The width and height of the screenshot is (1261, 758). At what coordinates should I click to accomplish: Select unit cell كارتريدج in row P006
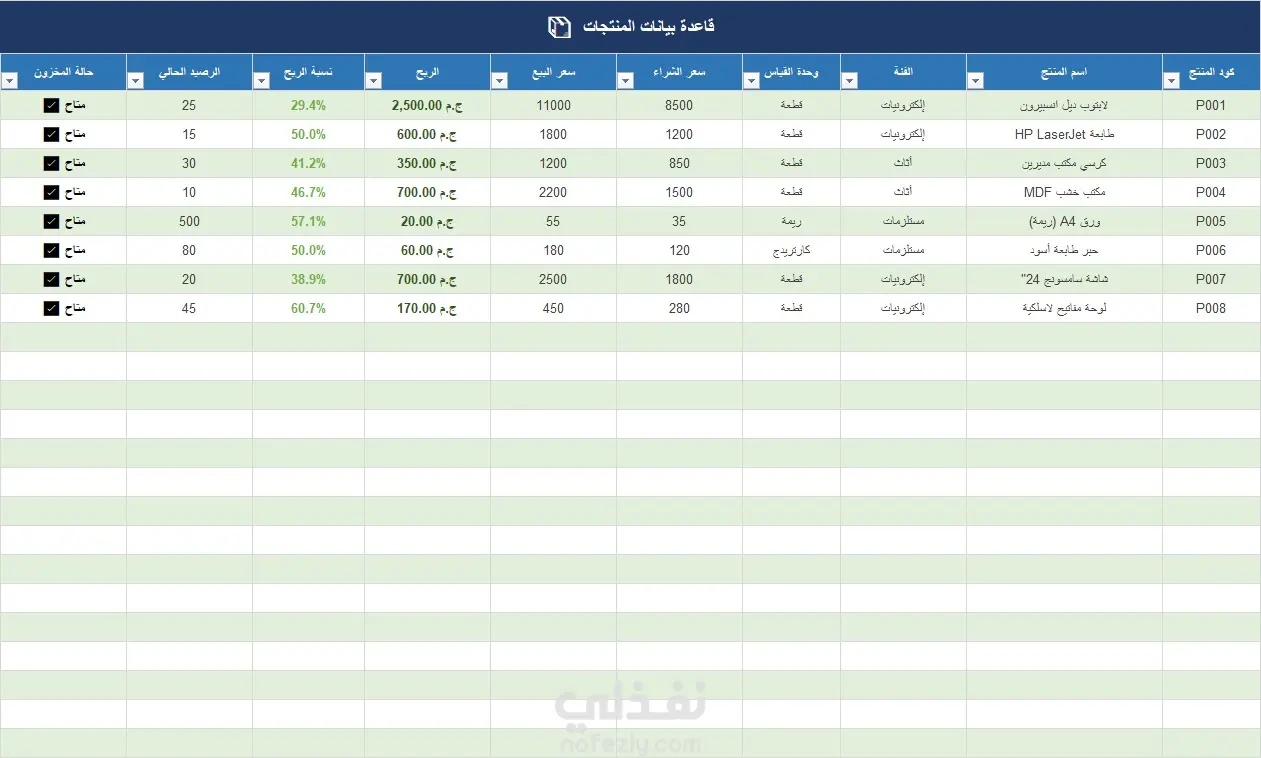tap(791, 250)
